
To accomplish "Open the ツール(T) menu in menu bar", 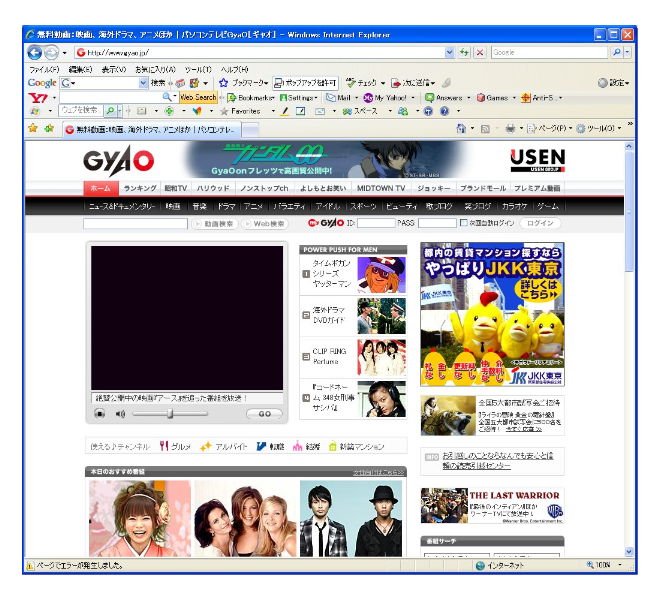I will [x=197, y=69].
